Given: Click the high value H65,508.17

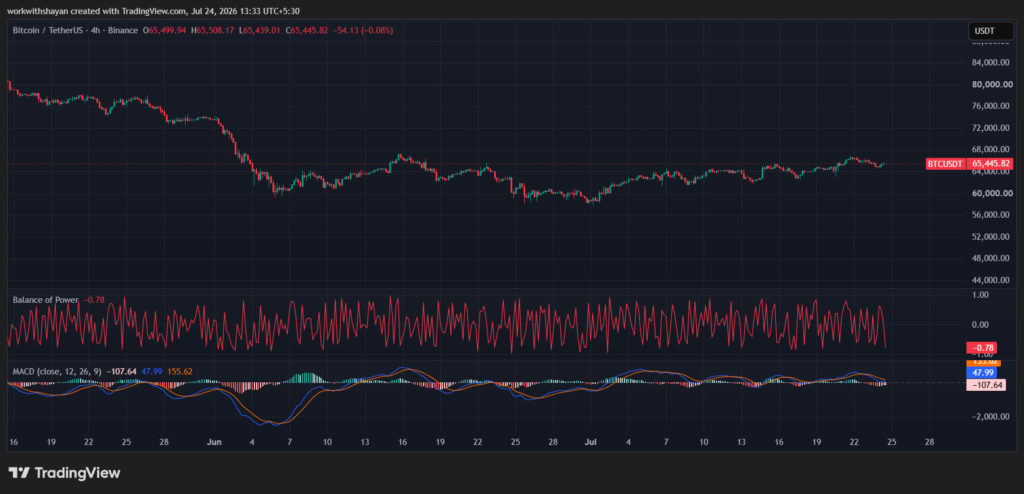Looking at the screenshot, I should [213, 30].
